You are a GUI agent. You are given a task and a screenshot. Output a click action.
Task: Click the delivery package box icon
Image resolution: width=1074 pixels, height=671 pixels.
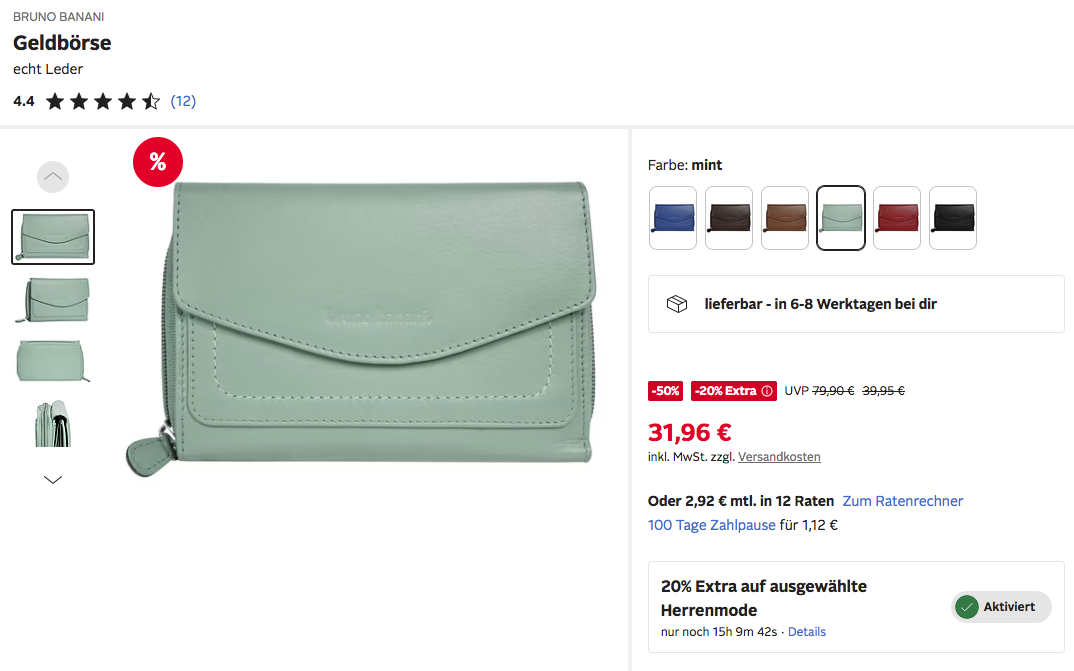point(677,304)
